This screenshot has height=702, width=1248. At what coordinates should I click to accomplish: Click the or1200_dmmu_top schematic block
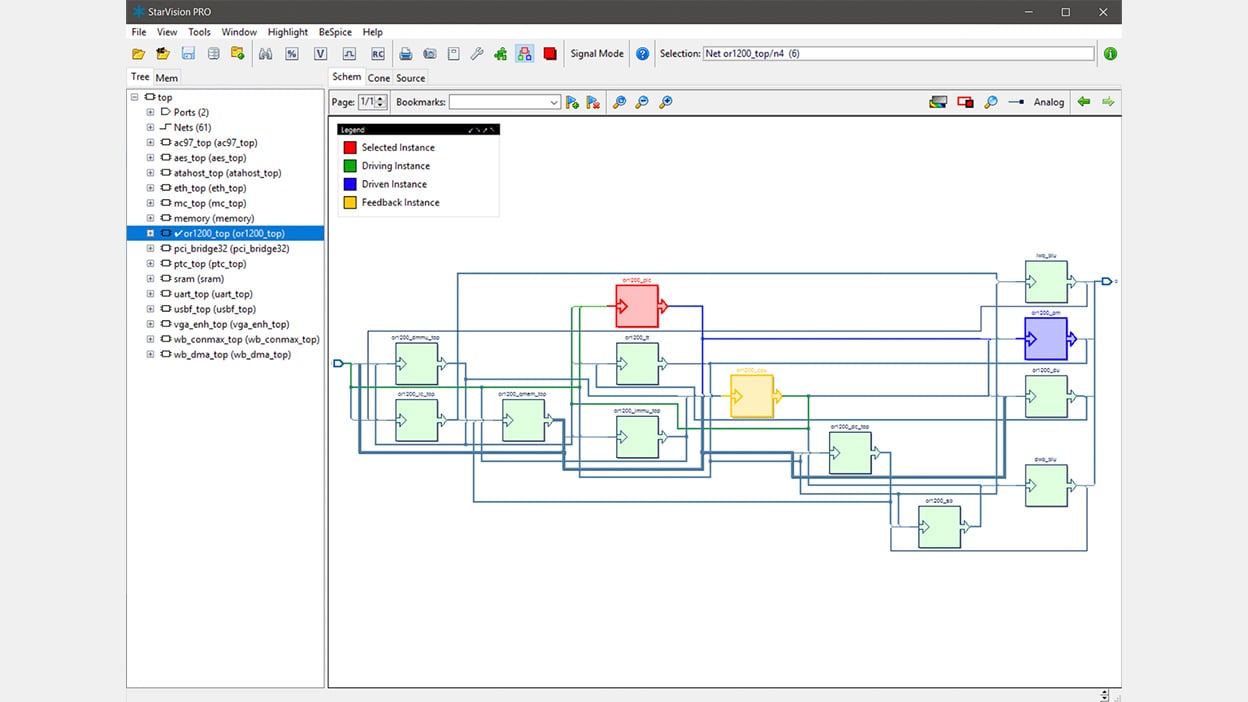(417, 364)
